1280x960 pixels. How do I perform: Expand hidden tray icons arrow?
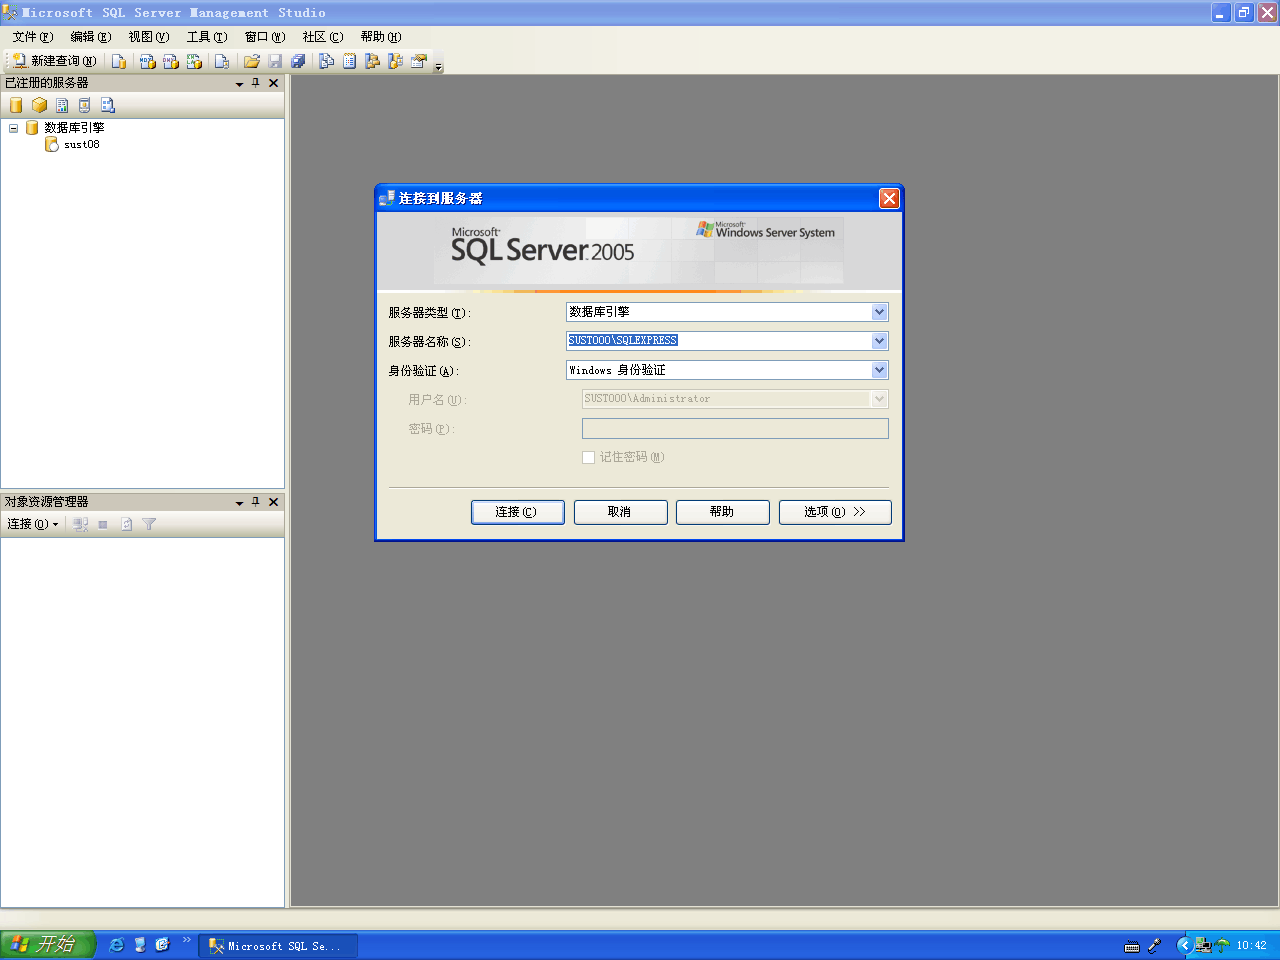[1184, 945]
